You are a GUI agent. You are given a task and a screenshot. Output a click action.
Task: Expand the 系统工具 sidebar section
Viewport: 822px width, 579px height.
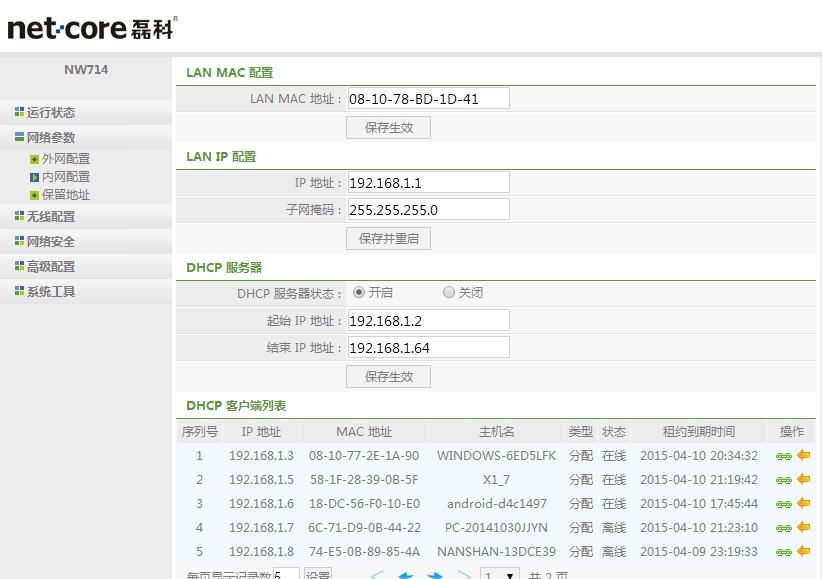click(50, 292)
